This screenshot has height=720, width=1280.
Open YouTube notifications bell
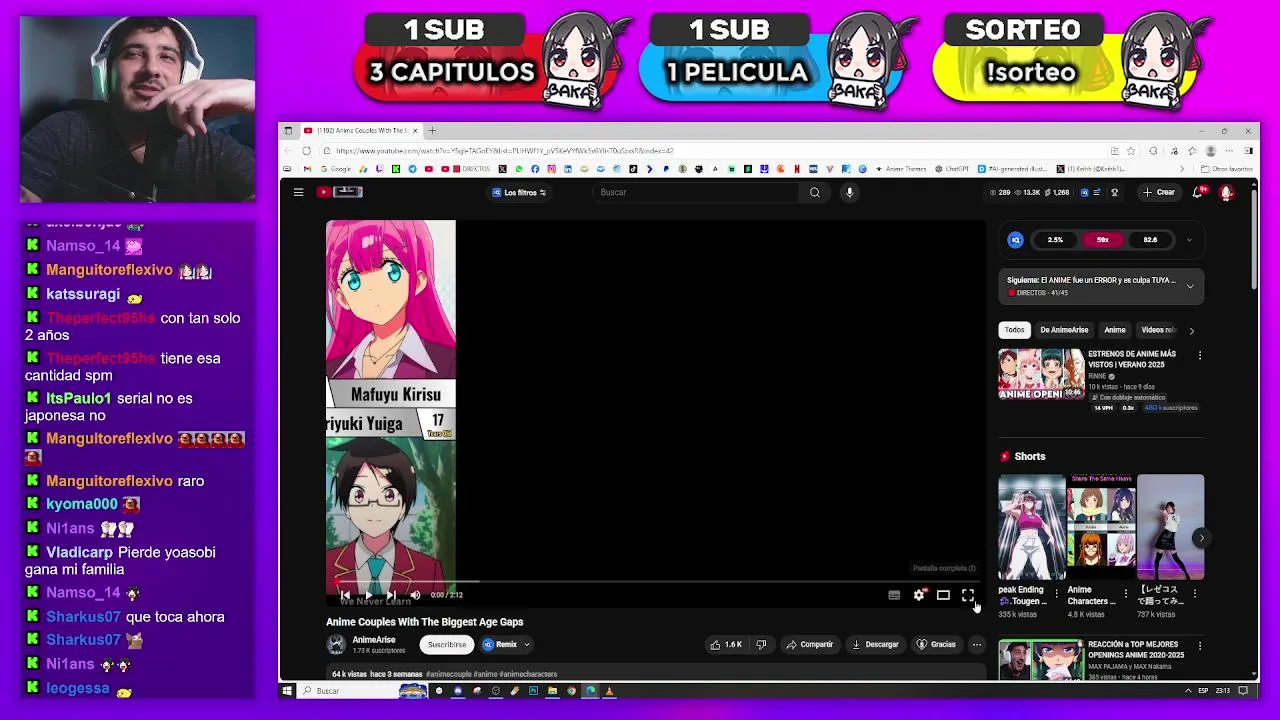coord(1197,192)
